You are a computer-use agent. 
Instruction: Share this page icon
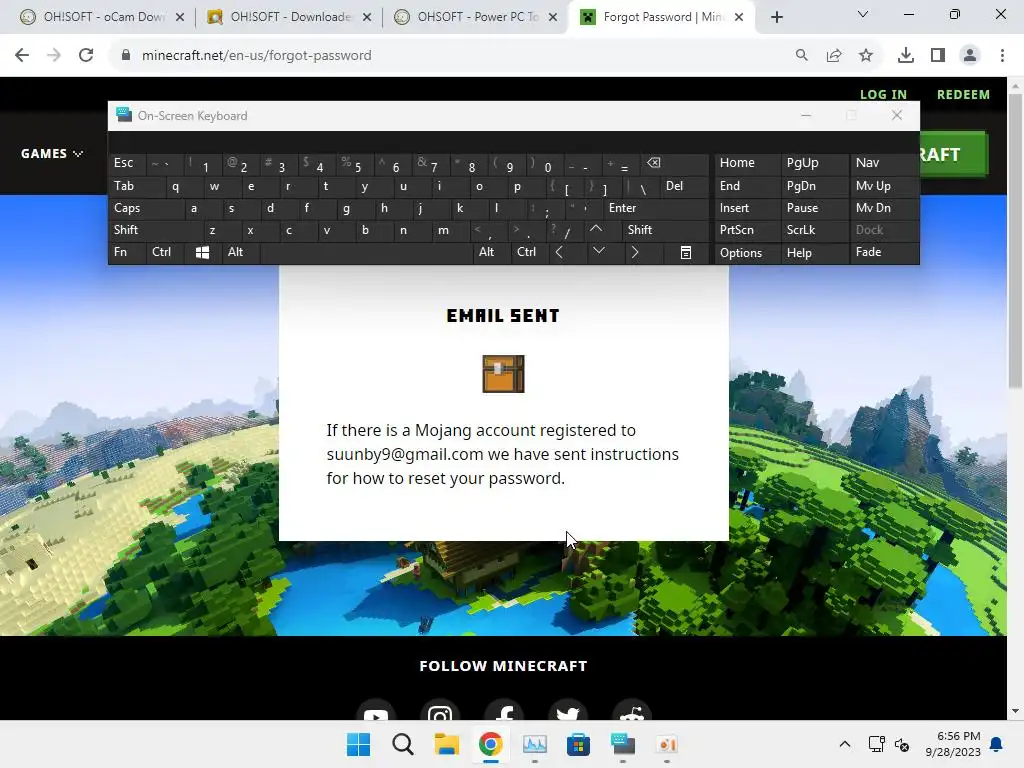834,56
